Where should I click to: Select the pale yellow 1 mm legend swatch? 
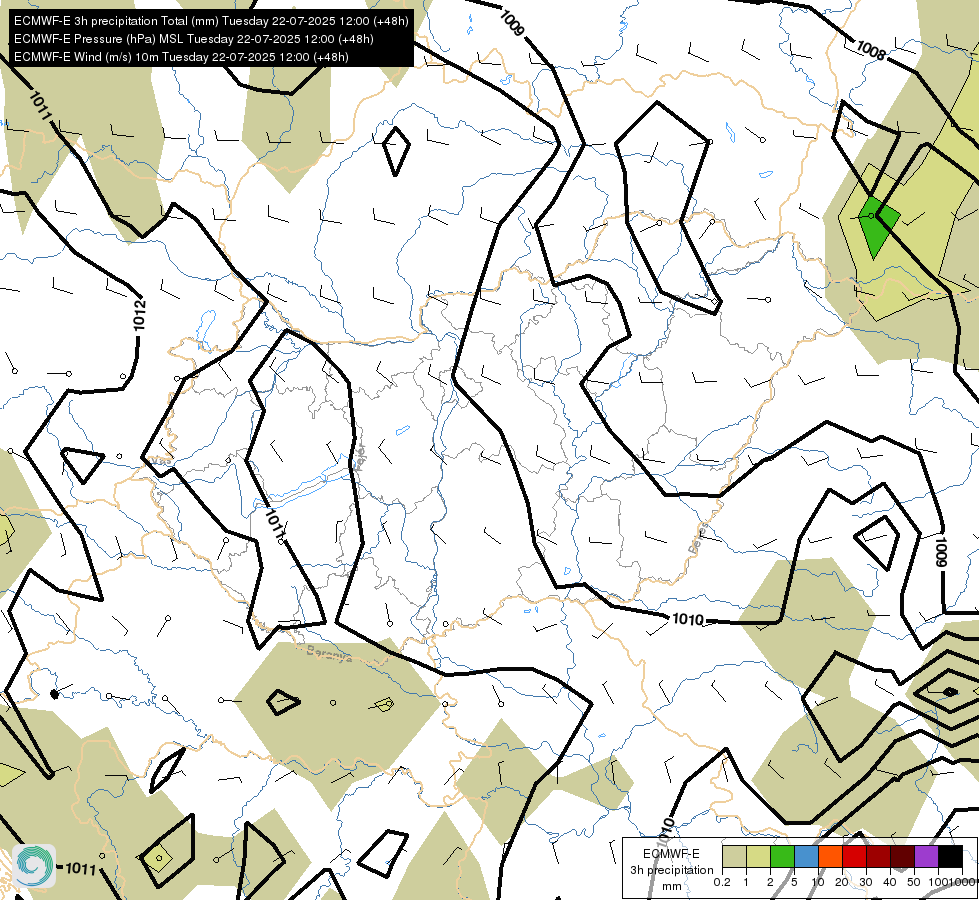pyautogui.click(x=758, y=856)
